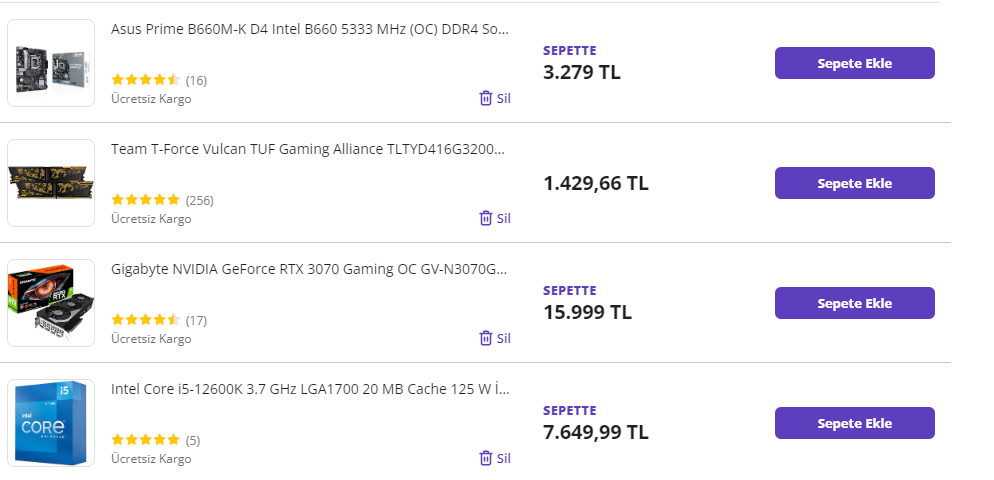Viewport: 994px width, 480px height.
Task: Open Team T-Force Vulcan TUF Gaming title
Action: pos(308,149)
